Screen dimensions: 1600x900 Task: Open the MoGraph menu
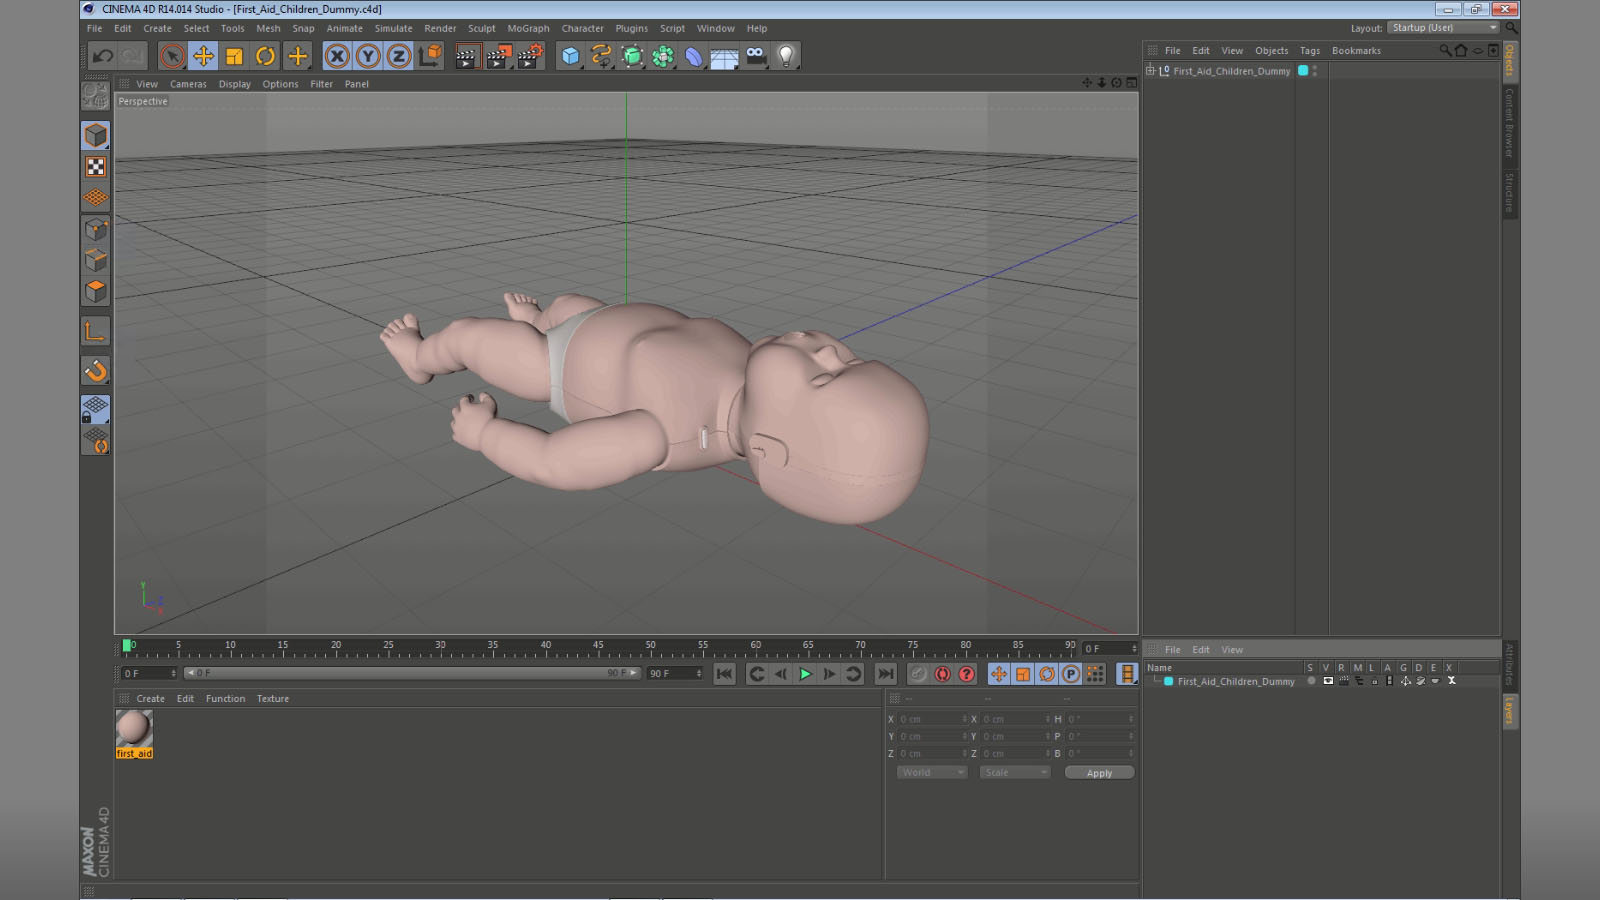coord(528,29)
